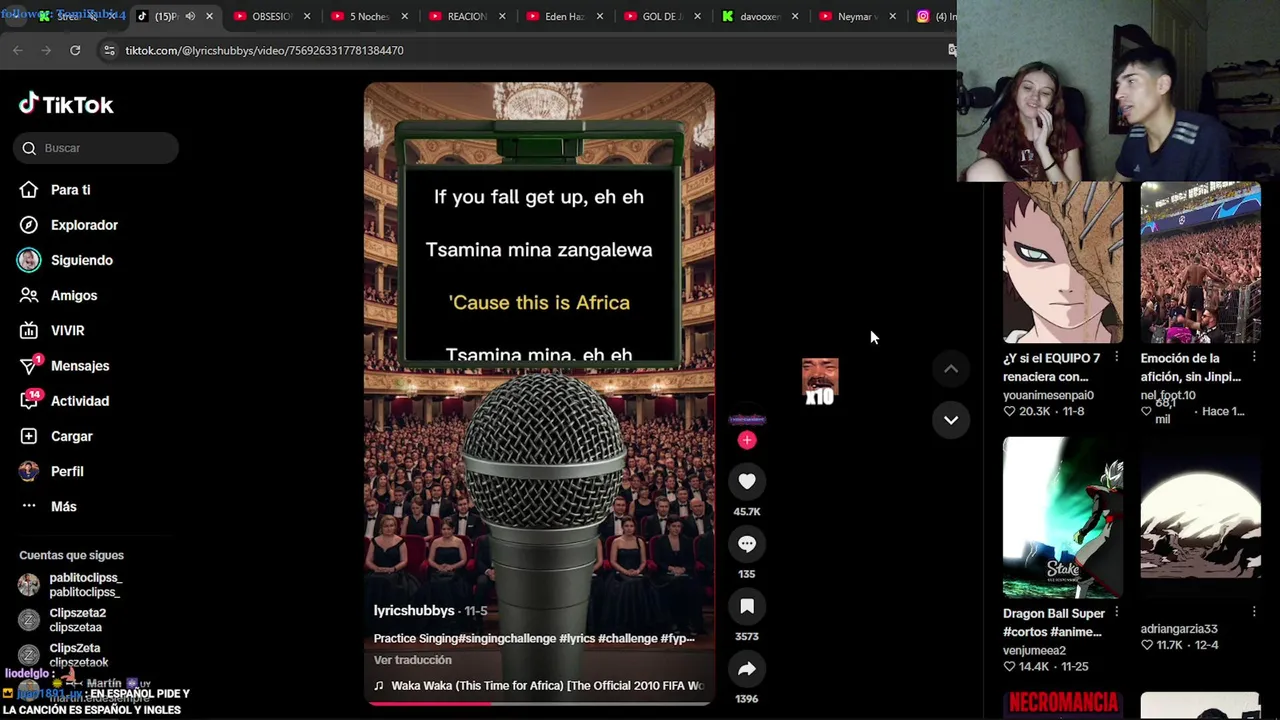Open youanimesenpai0 profile
The height and width of the screenshot is (720, 1280).
(x=1048, y=395)
